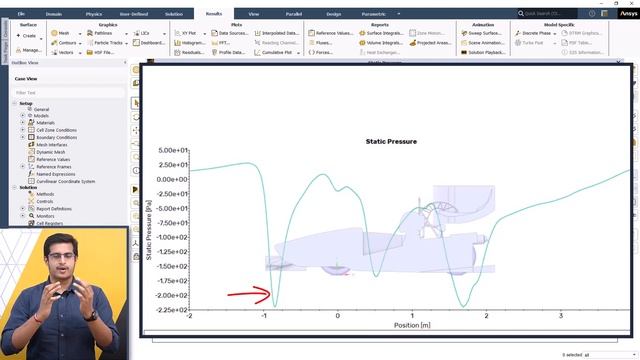Close the Static Pressure plot window
Screen dimensions: 640x360
coord(619,62)
